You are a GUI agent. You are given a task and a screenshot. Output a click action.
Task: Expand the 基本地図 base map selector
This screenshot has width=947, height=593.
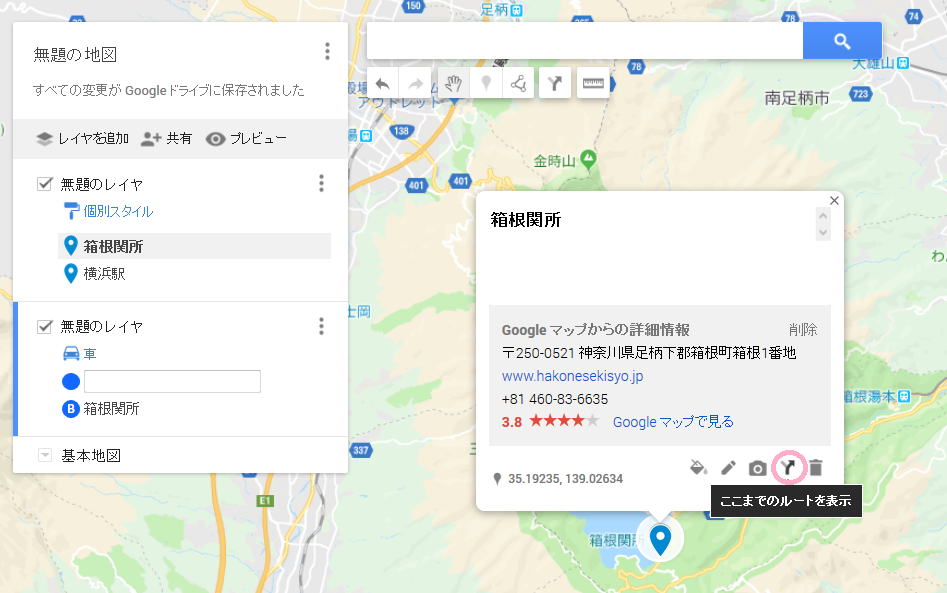click(45, 455)
